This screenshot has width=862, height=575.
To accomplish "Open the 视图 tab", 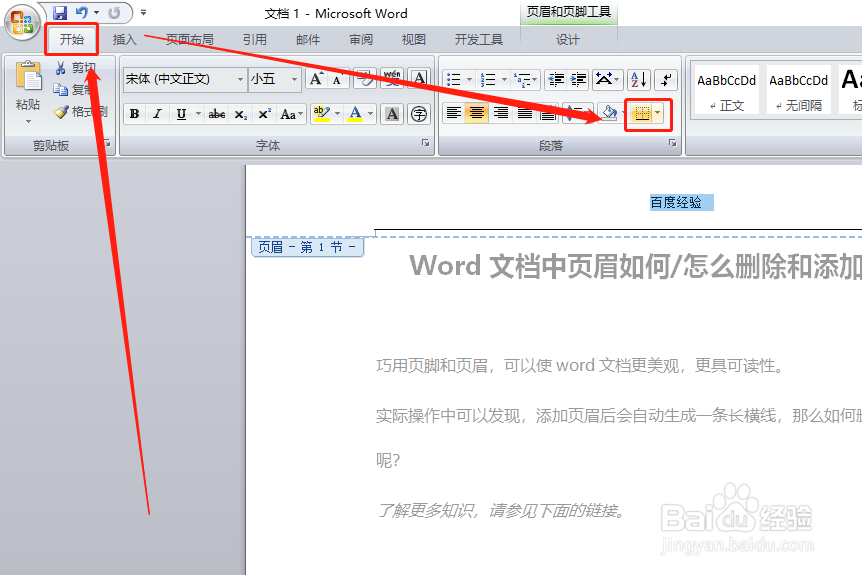I will pyautogui.click(x=413, y=40).
